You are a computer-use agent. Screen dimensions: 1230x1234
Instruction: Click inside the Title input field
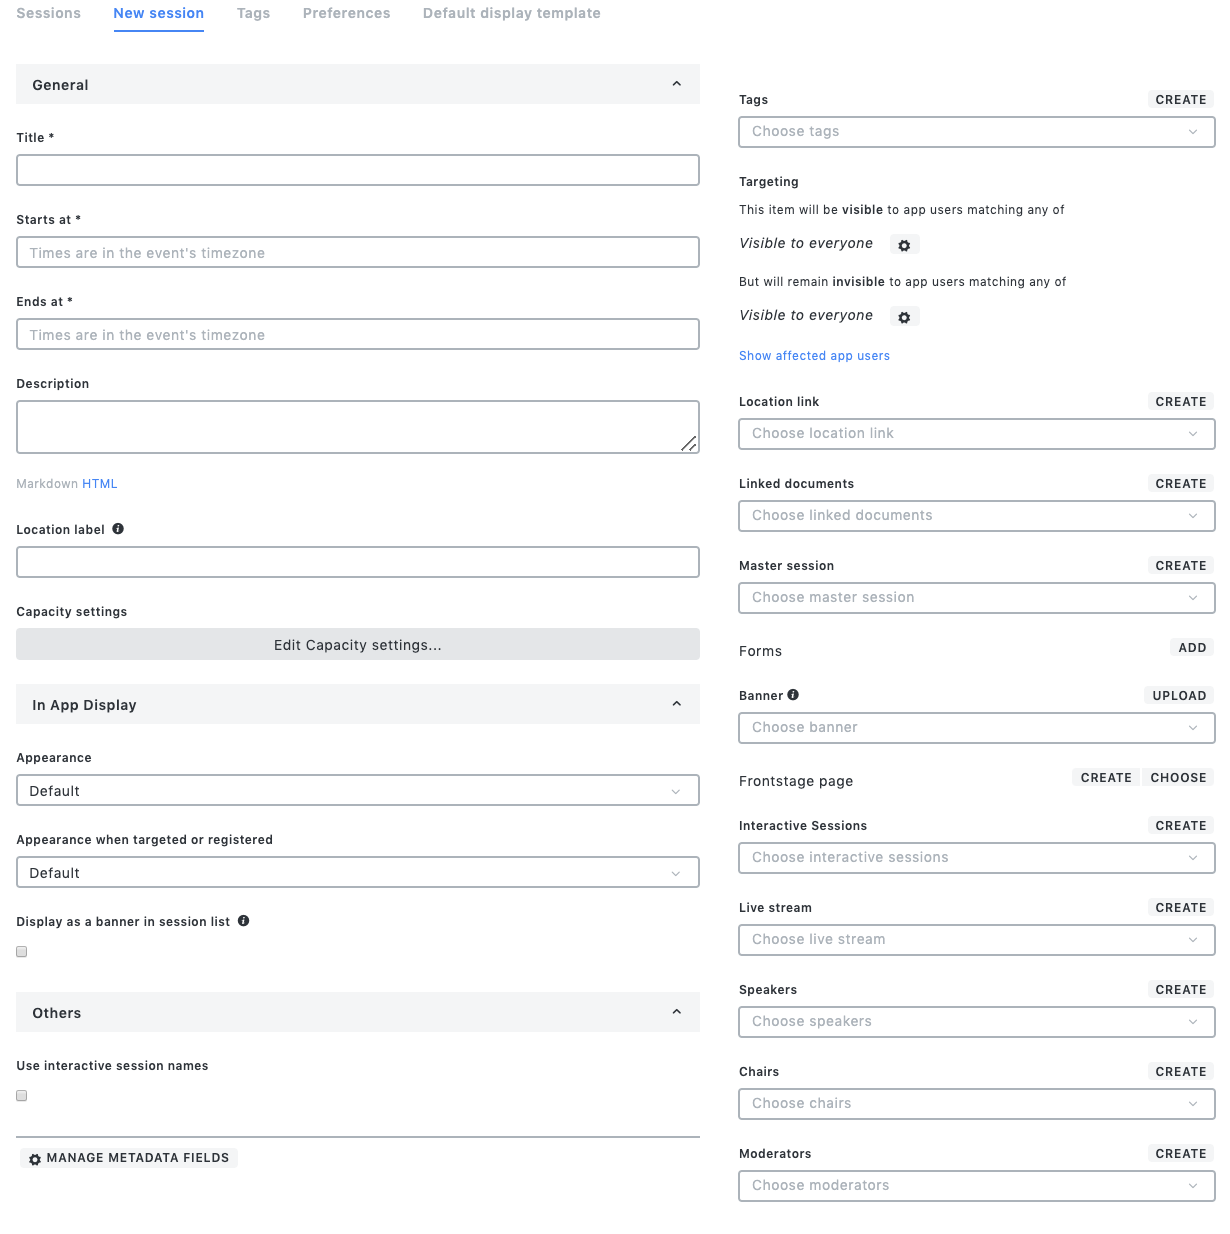[357, 170]
